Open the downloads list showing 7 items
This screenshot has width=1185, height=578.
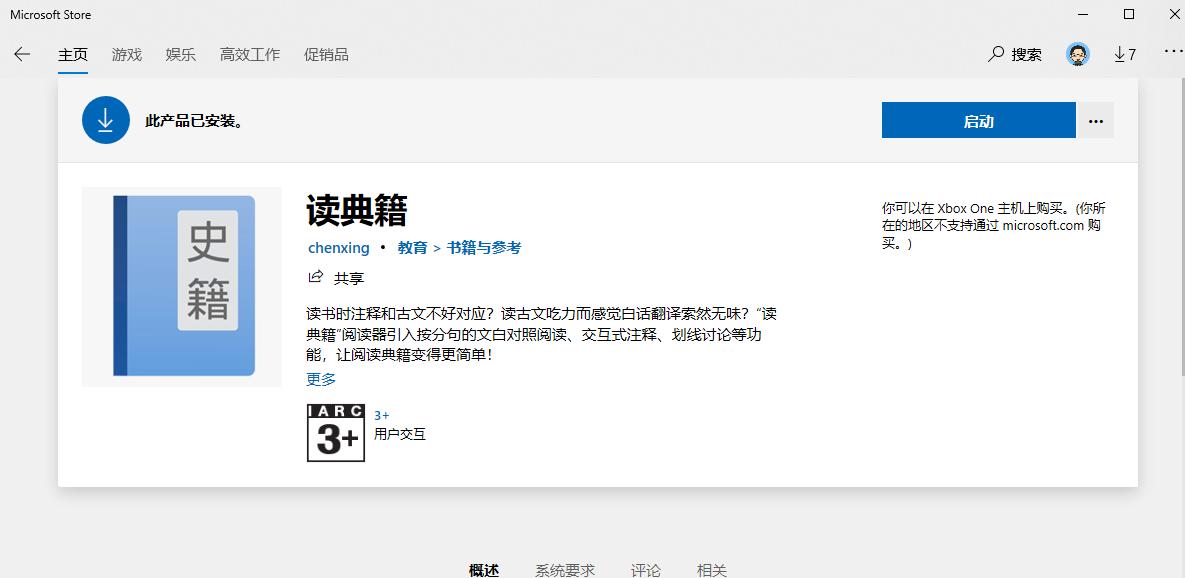(x=1125, y=54)
